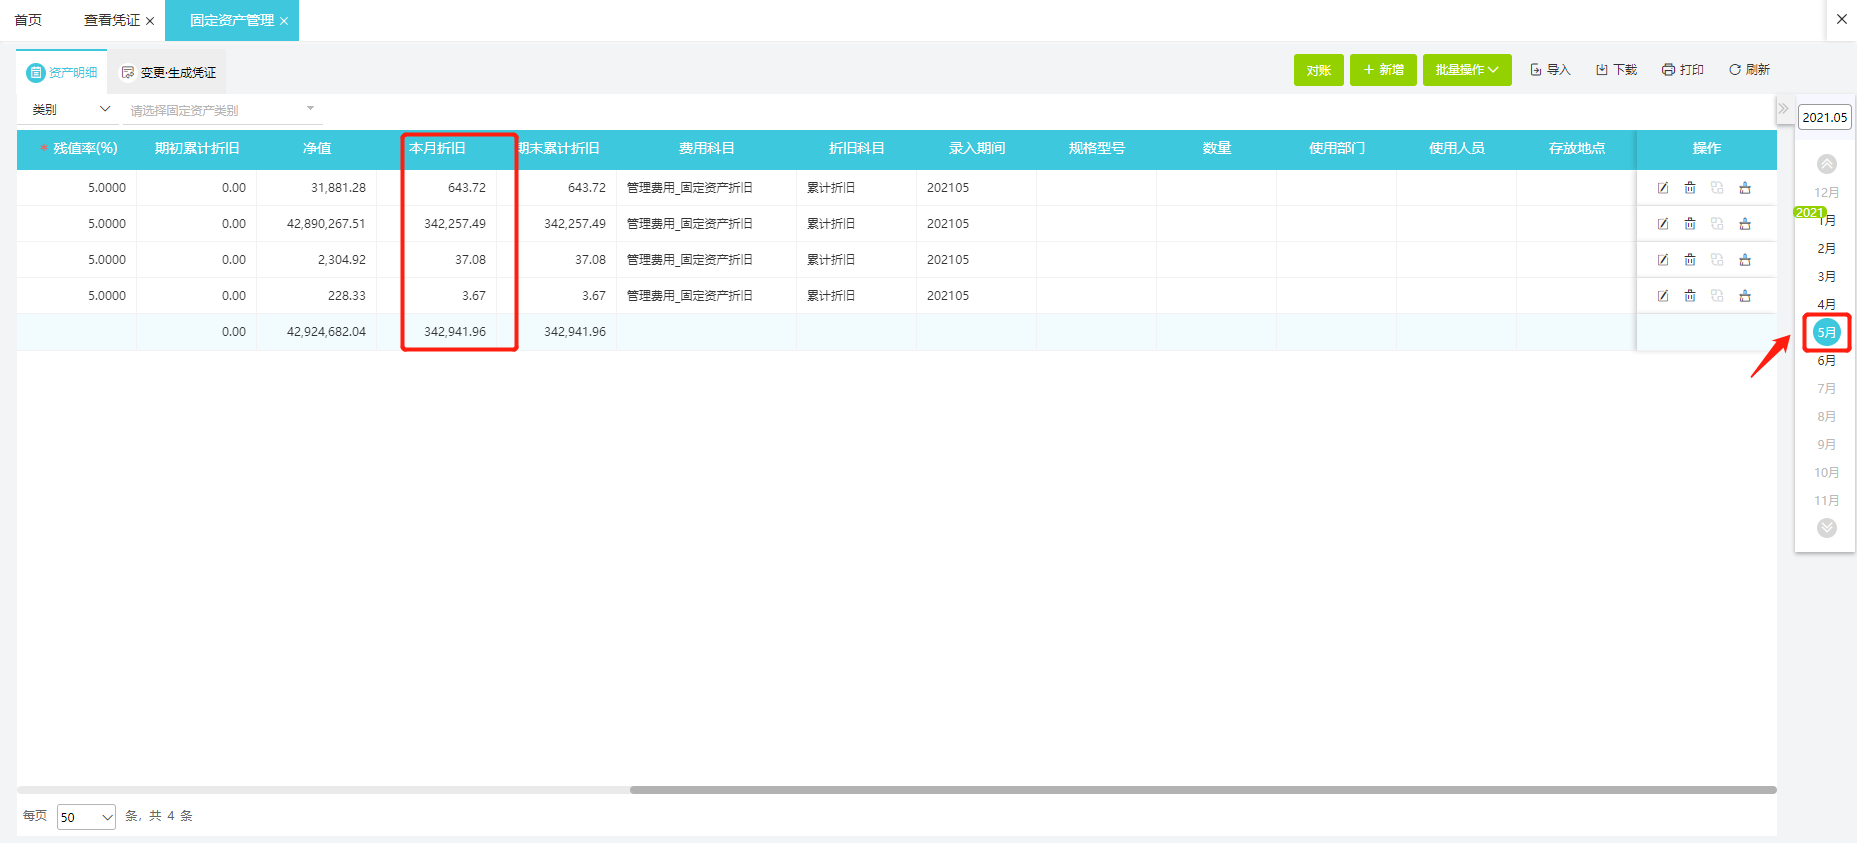1857x843 pixels.
Task: Click the 使用部门 column header
Action: 1337,149
